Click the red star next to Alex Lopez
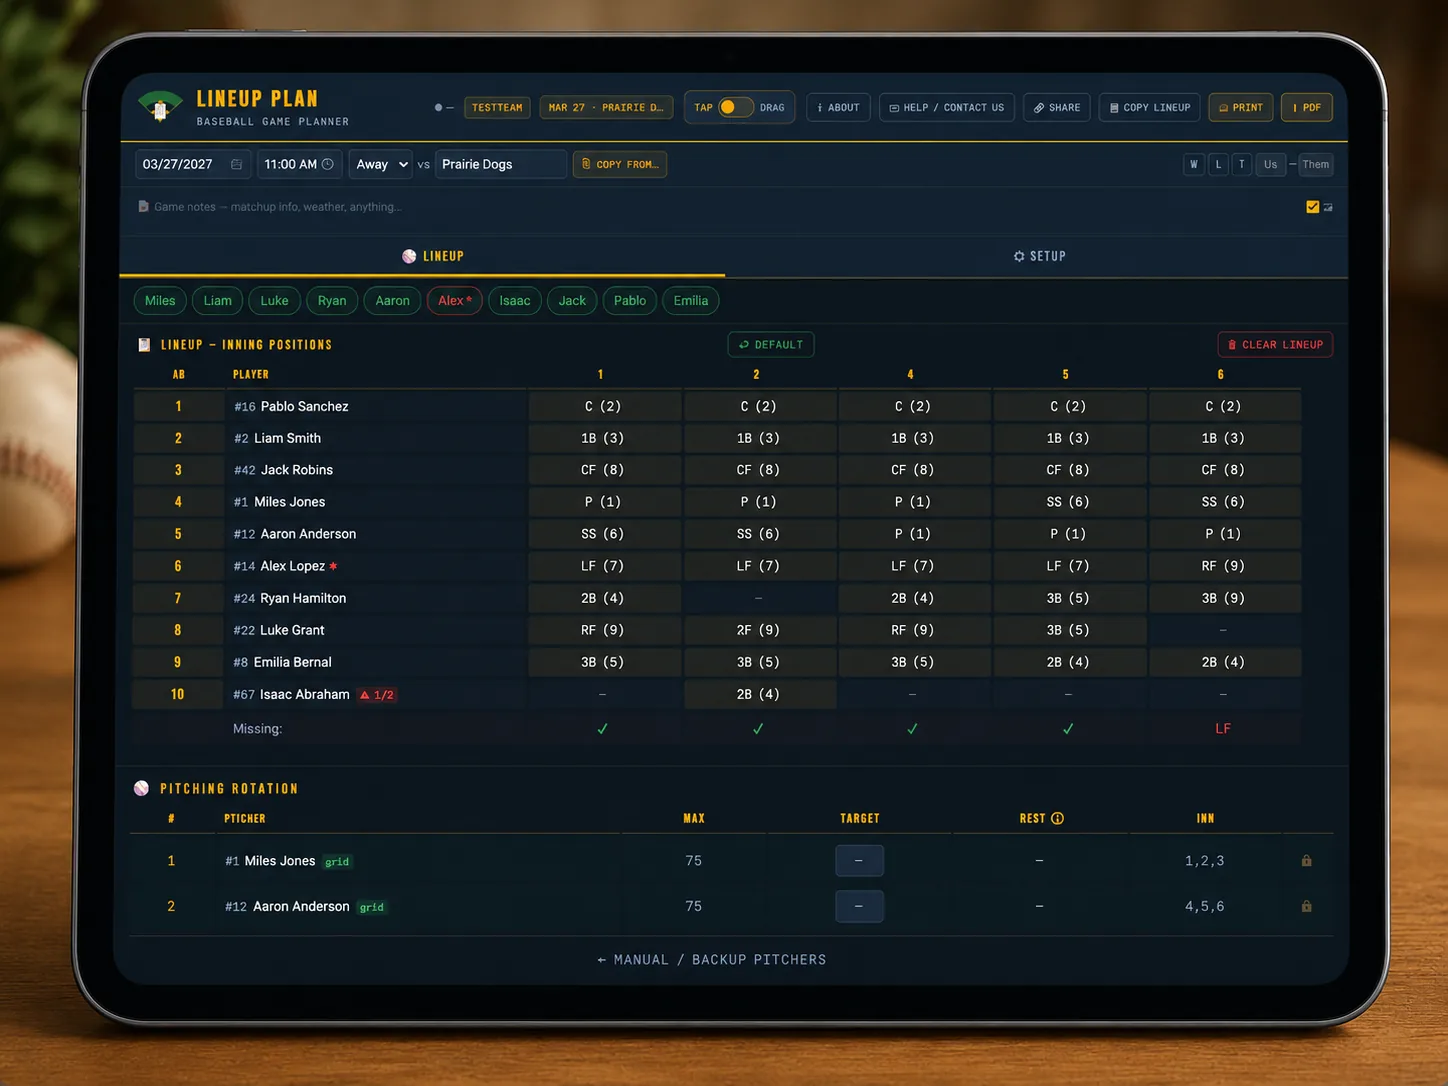This screenshot has height=1086, width=1448. (x=333, y=566)
